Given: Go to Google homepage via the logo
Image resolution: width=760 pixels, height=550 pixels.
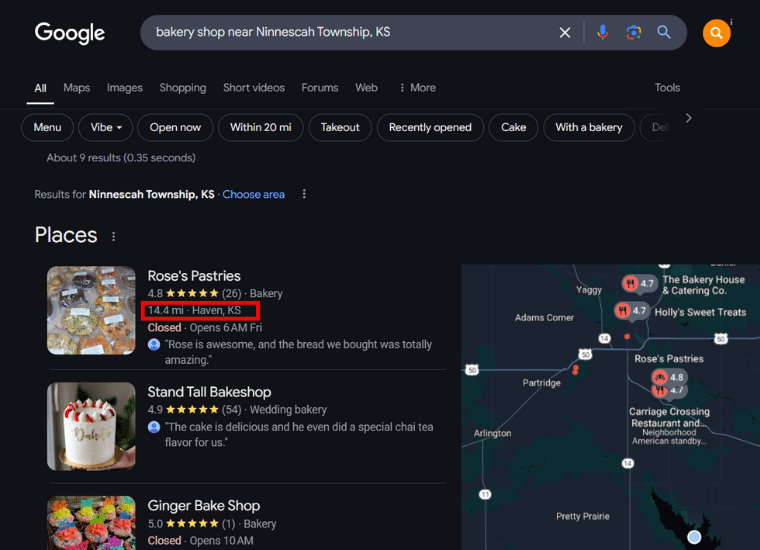Looking at the screenshot, I should click(x=70, y=33).
